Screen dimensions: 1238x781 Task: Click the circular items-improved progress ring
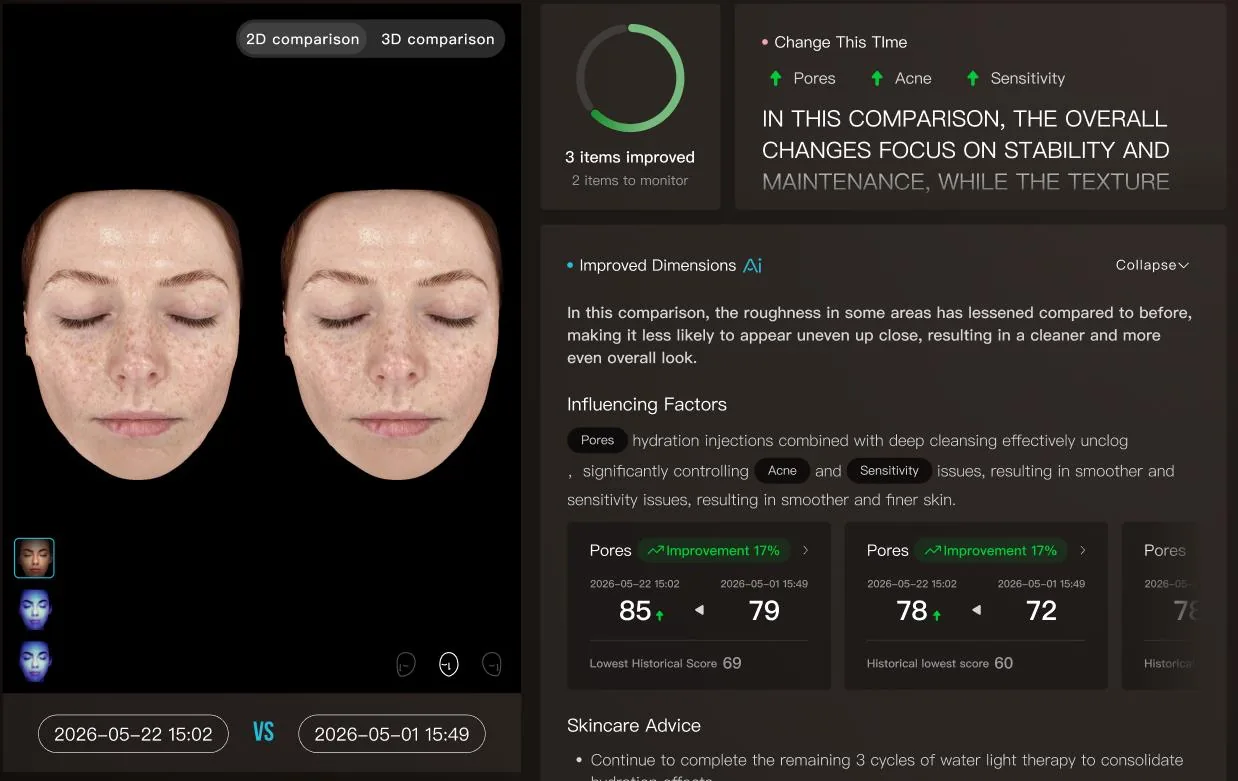click(x=630, y=78)
